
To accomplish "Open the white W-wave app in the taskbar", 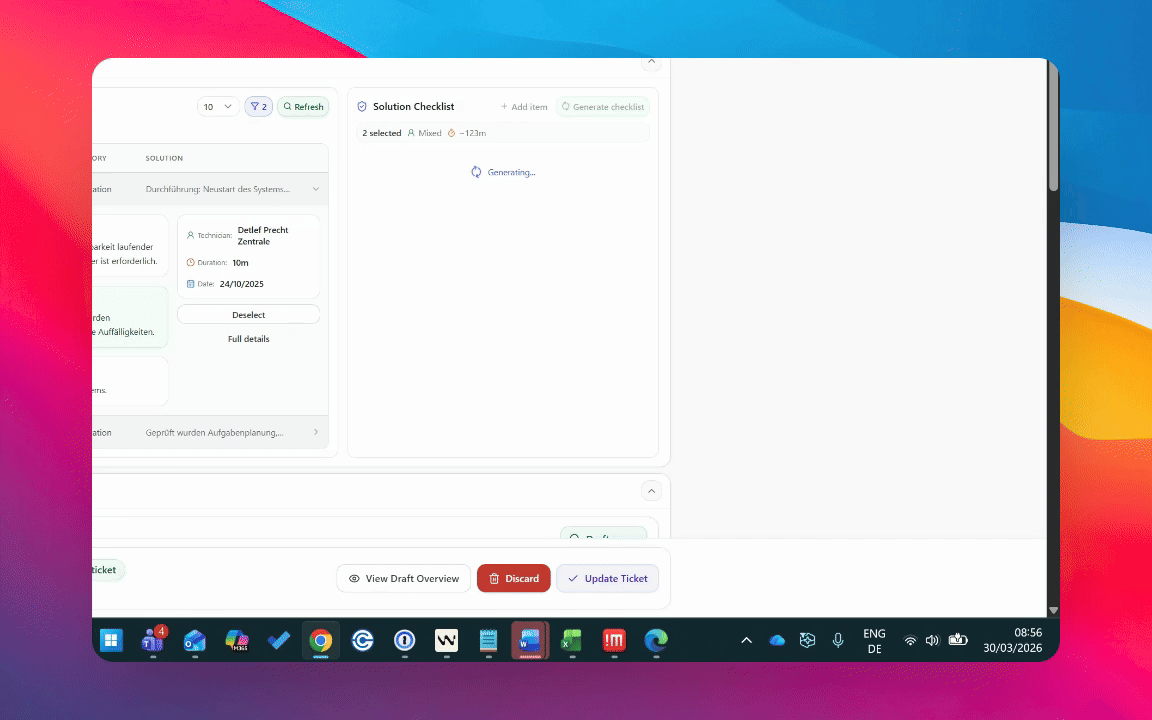I will coord(446,641).
